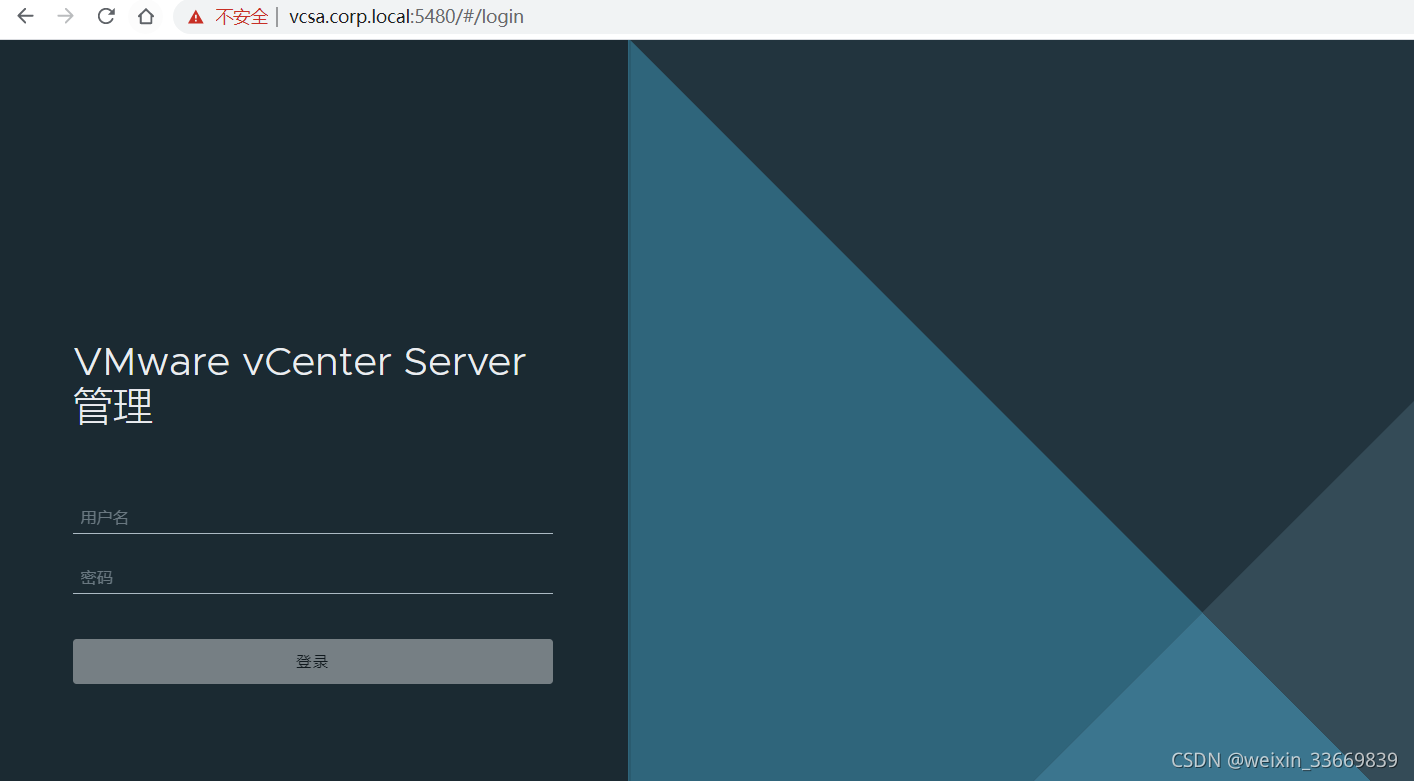Click the VMware vCenter Server heading

[300, 361]
